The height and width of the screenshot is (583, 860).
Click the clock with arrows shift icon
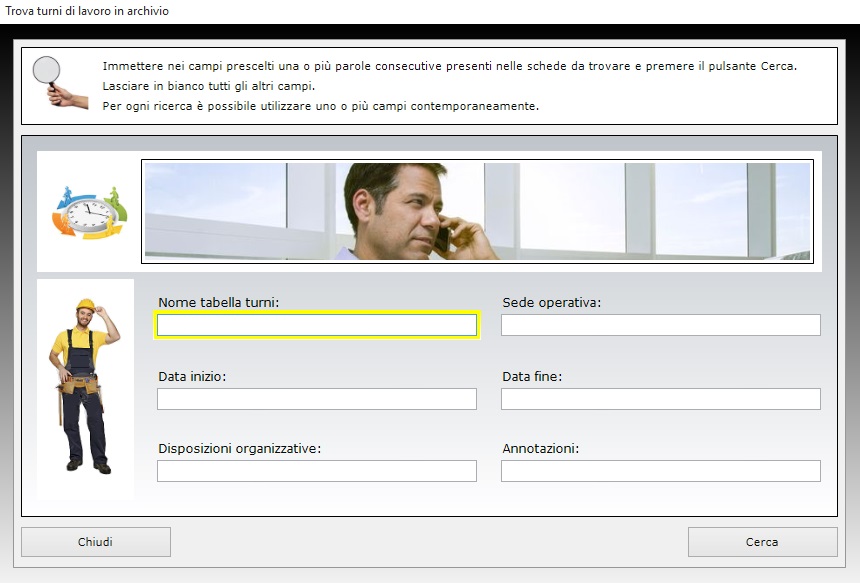(89, 212)
